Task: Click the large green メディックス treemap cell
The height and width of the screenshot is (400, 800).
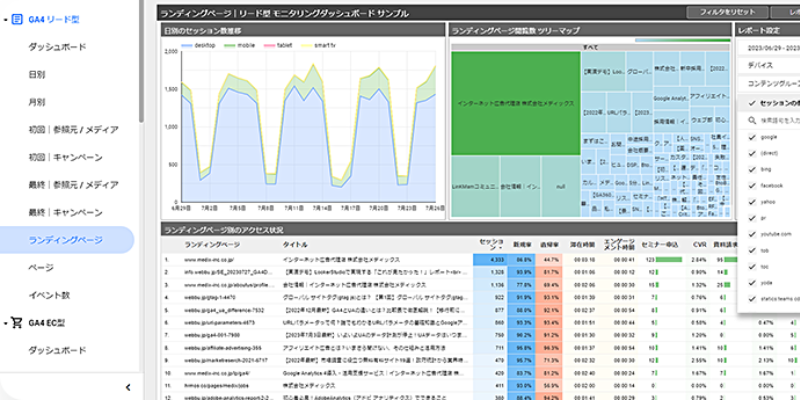Action: 515,103
